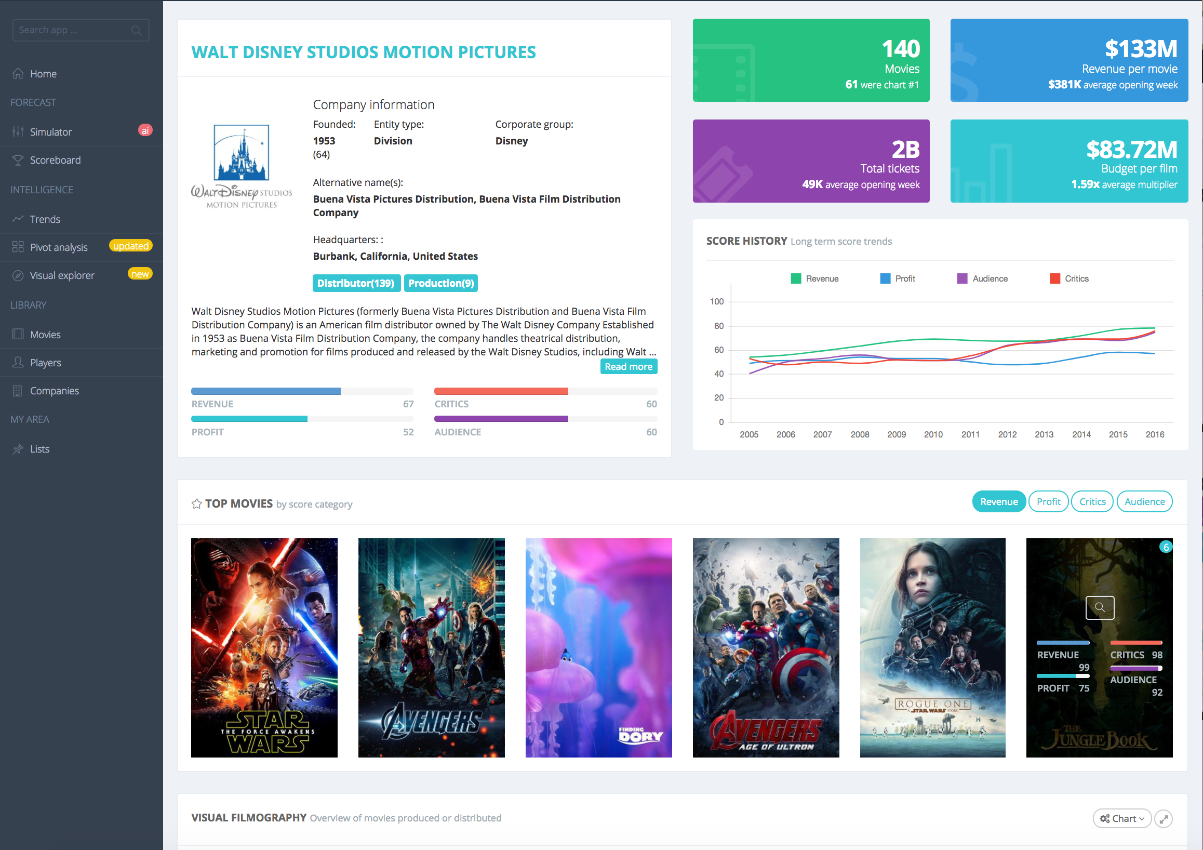1203x850 pixels.
Task: Click the fullscreen expand icon next to Chart
Action: [x=1163, y=818]
